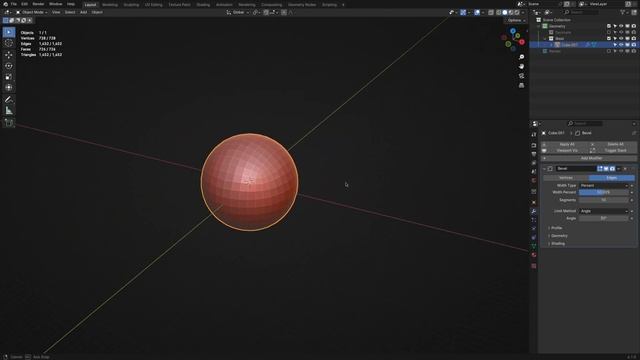
Task: Adjust the Width Percent slider
Action: click(604, 192)
